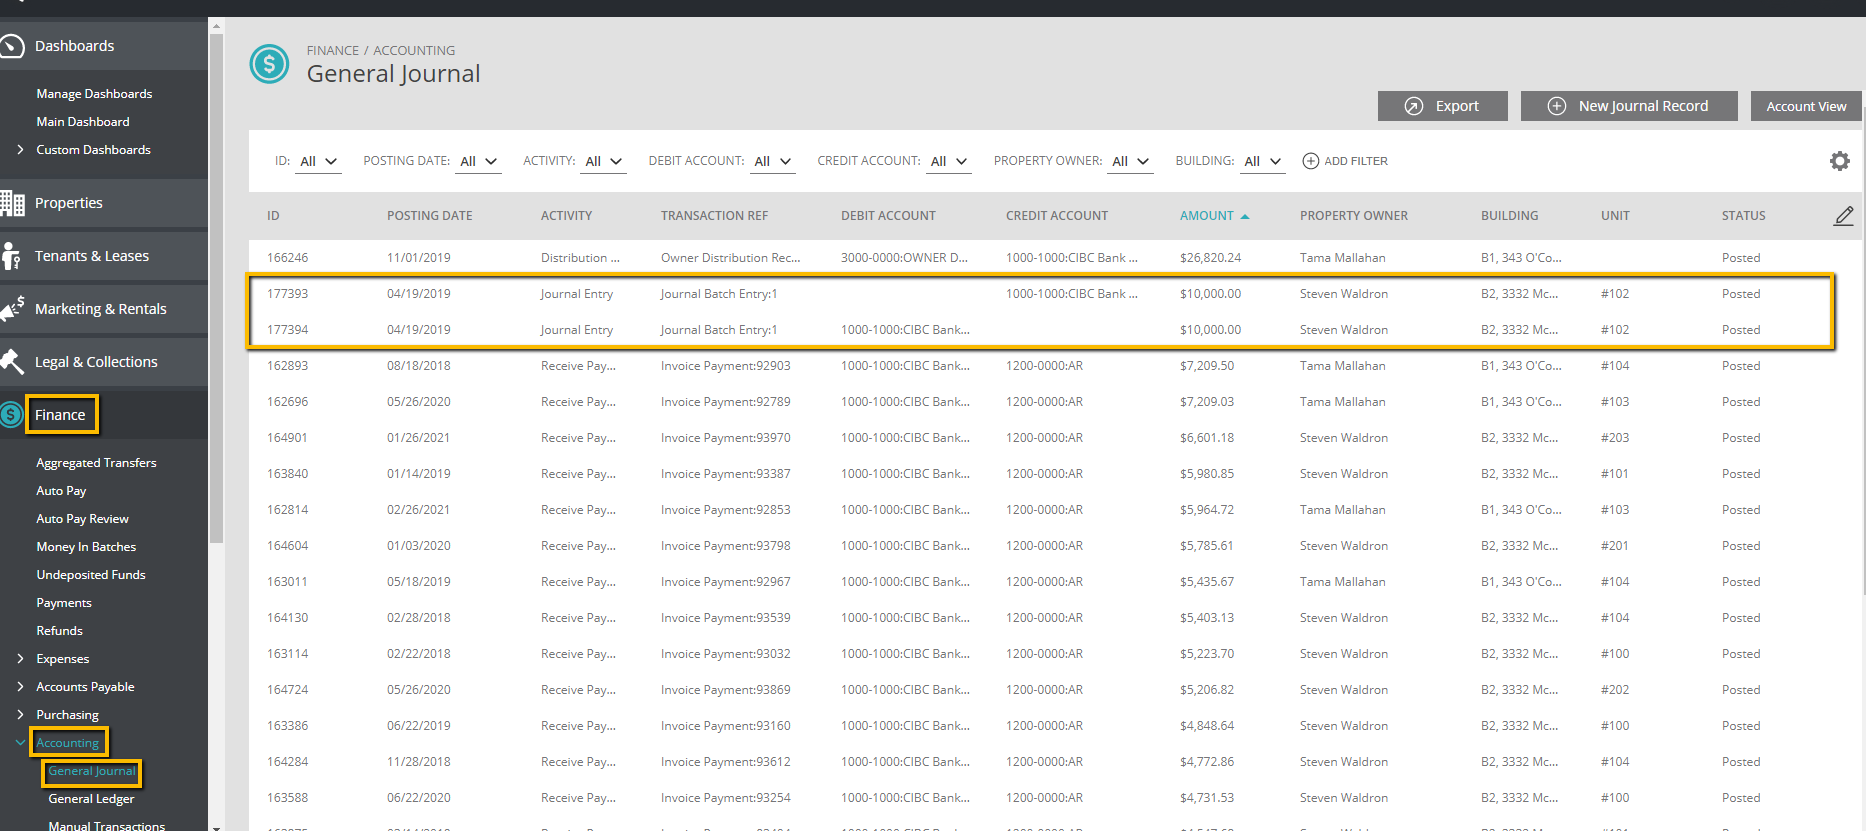The image size is (1866, 831).
Task: Open the Activity filter dropdown
Action: click(x=604, y=161)
